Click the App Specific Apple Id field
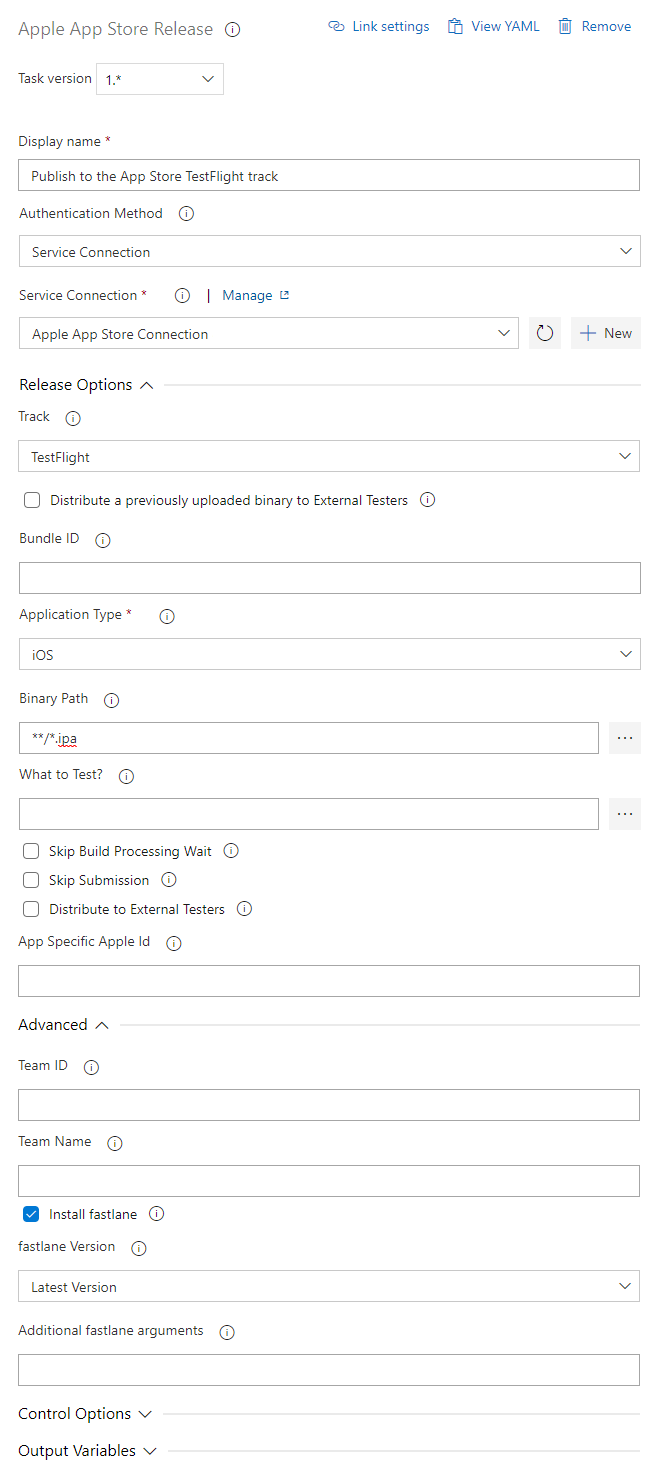Viewport: 662px width, 1483px height. [x=328, y=980]
